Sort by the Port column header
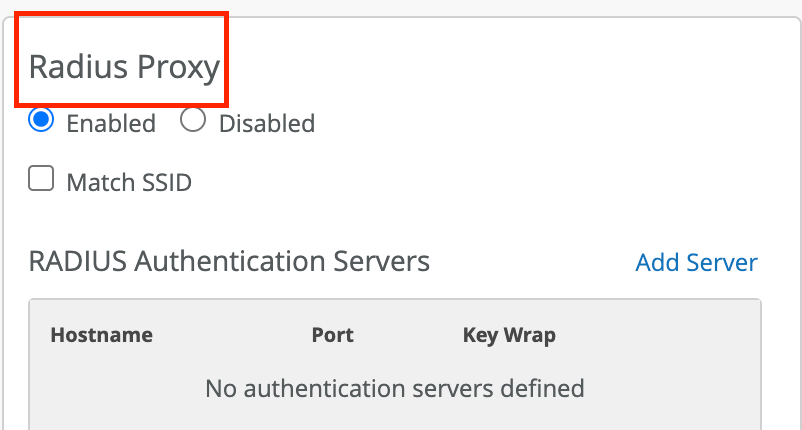Image resolution: width=802 pixels, height=430 pixels. [333, 335]
